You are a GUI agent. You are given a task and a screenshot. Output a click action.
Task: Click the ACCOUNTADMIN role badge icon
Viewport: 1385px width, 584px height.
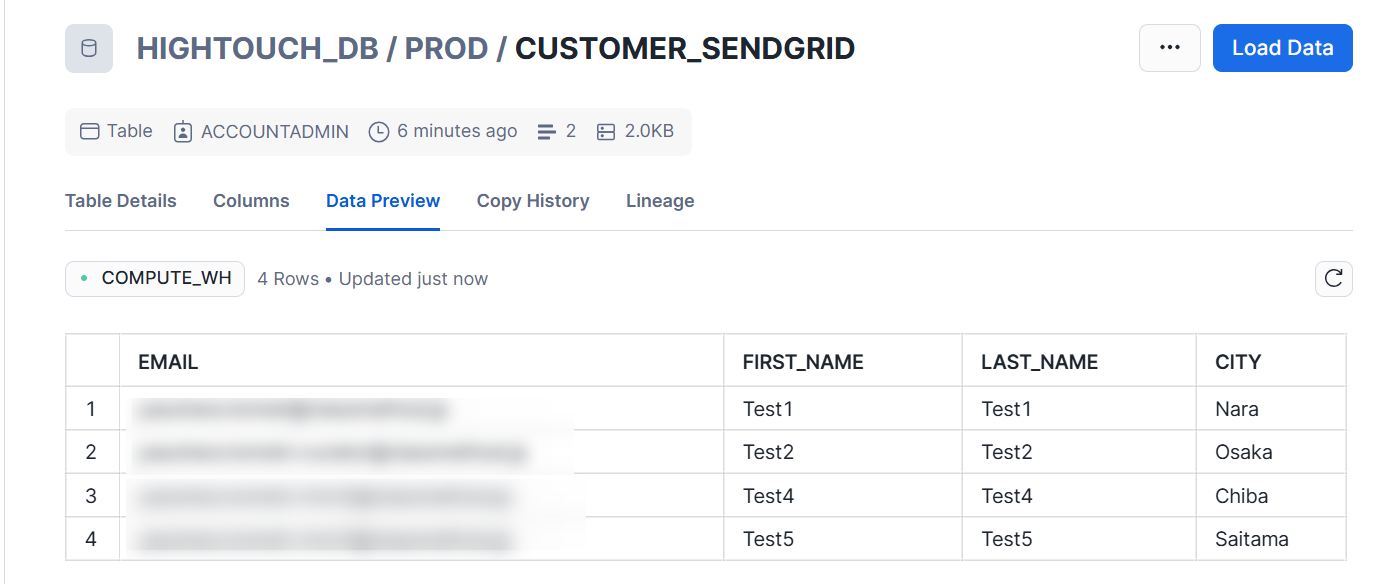pyautogui.click(x=182, y=131)
